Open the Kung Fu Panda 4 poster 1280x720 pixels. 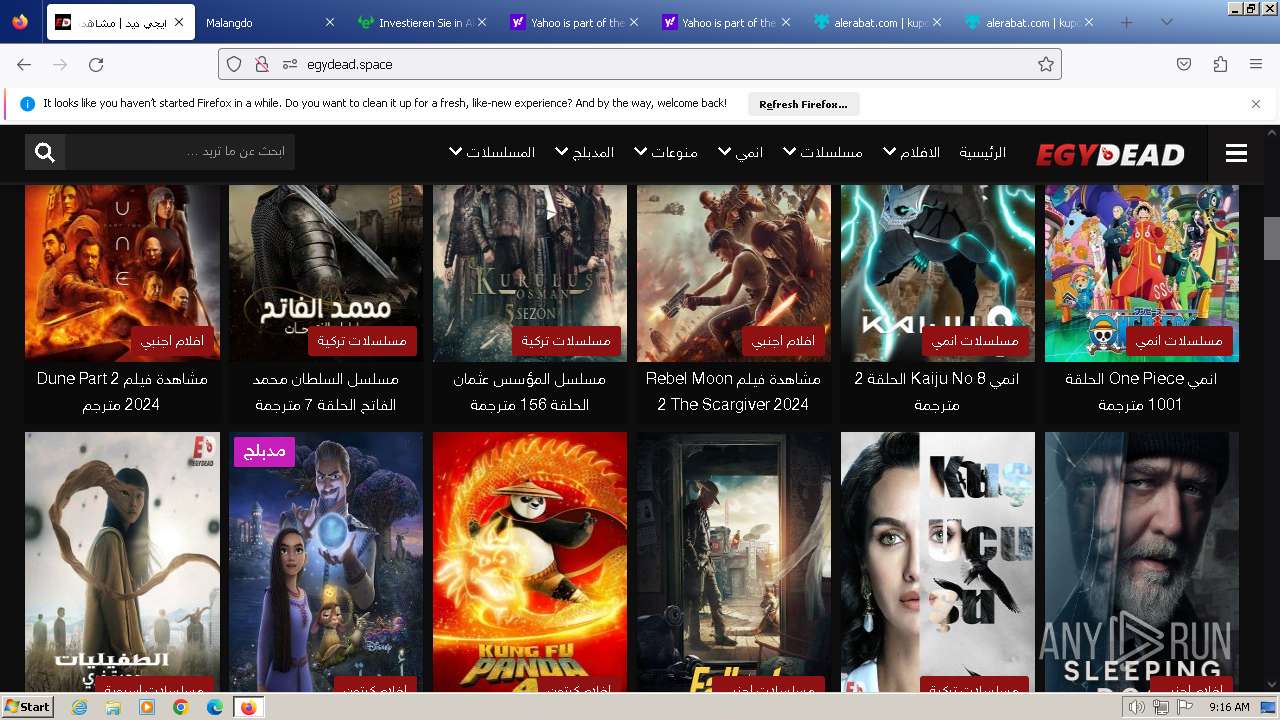point(530,562)
